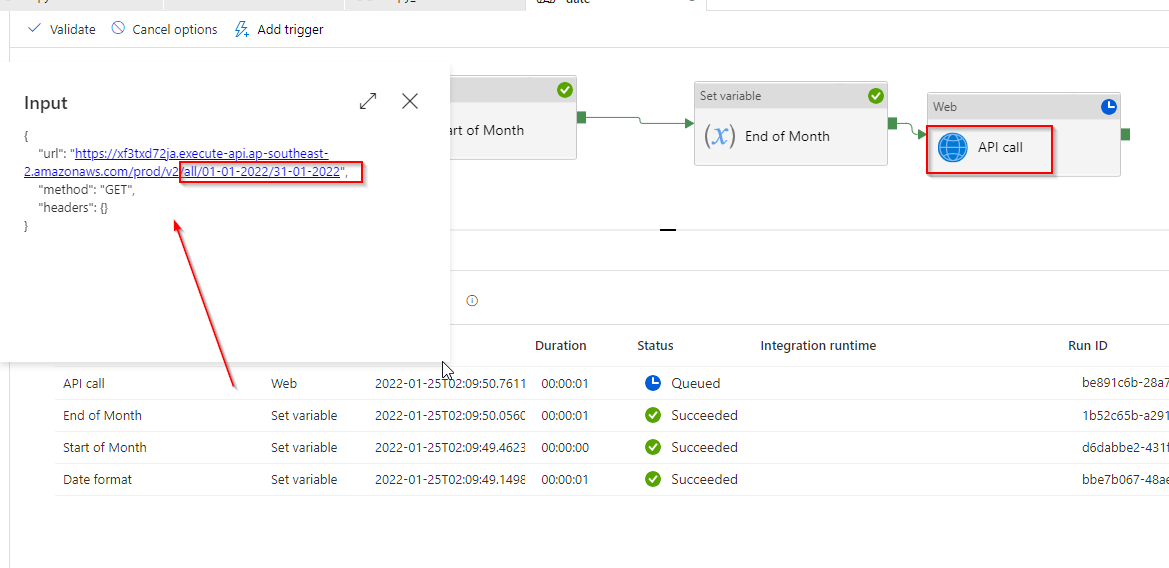The height and width of the screenshot is (568, 1169).
Task: Click green success check on End of Month node
Action: pyautogui.click(x=876, y=96)
